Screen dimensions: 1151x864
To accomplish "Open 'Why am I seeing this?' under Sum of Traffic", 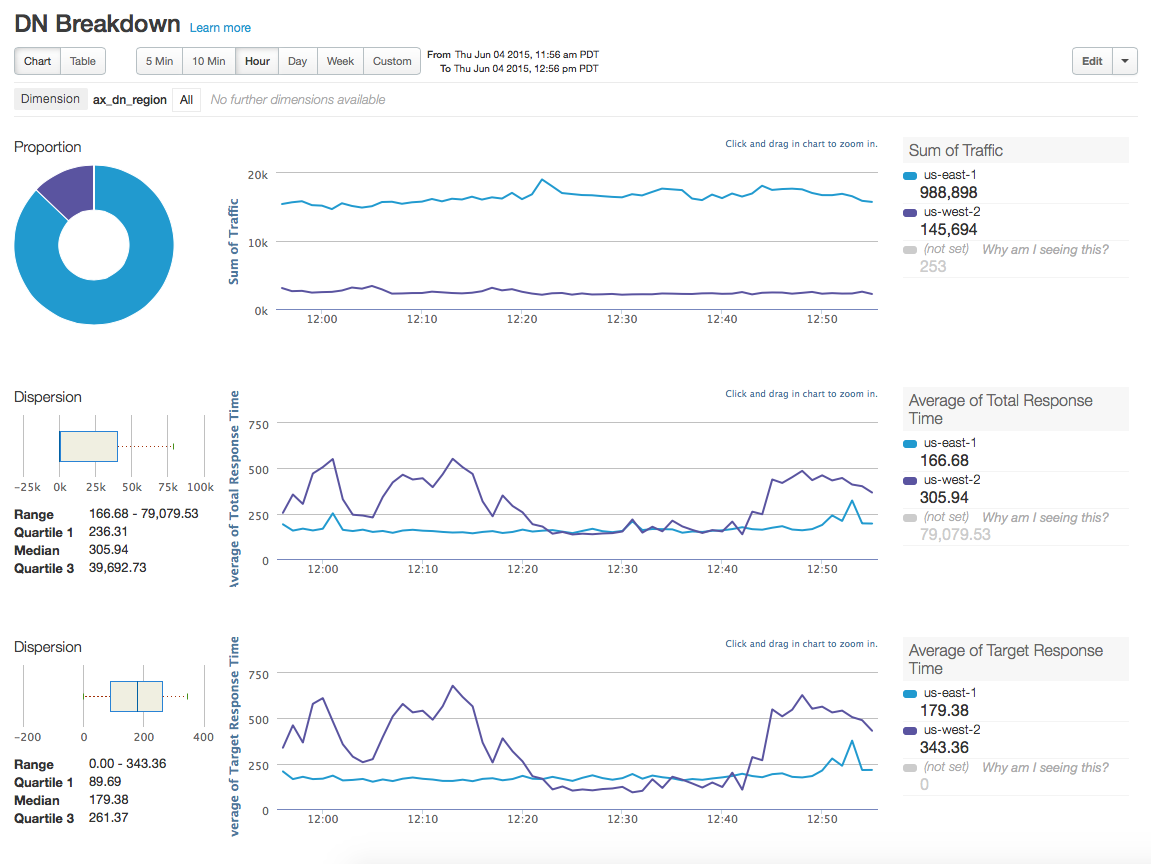I will pos(1045,250).
